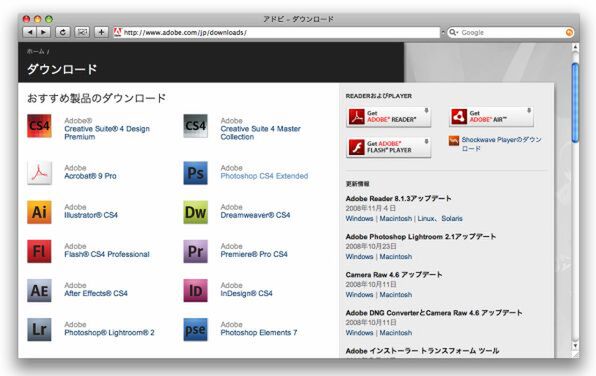Click Windows under DNG Converter update
The width and height of the screenshot is (596, 376).
pyautogui.click(x=359, y=333)
